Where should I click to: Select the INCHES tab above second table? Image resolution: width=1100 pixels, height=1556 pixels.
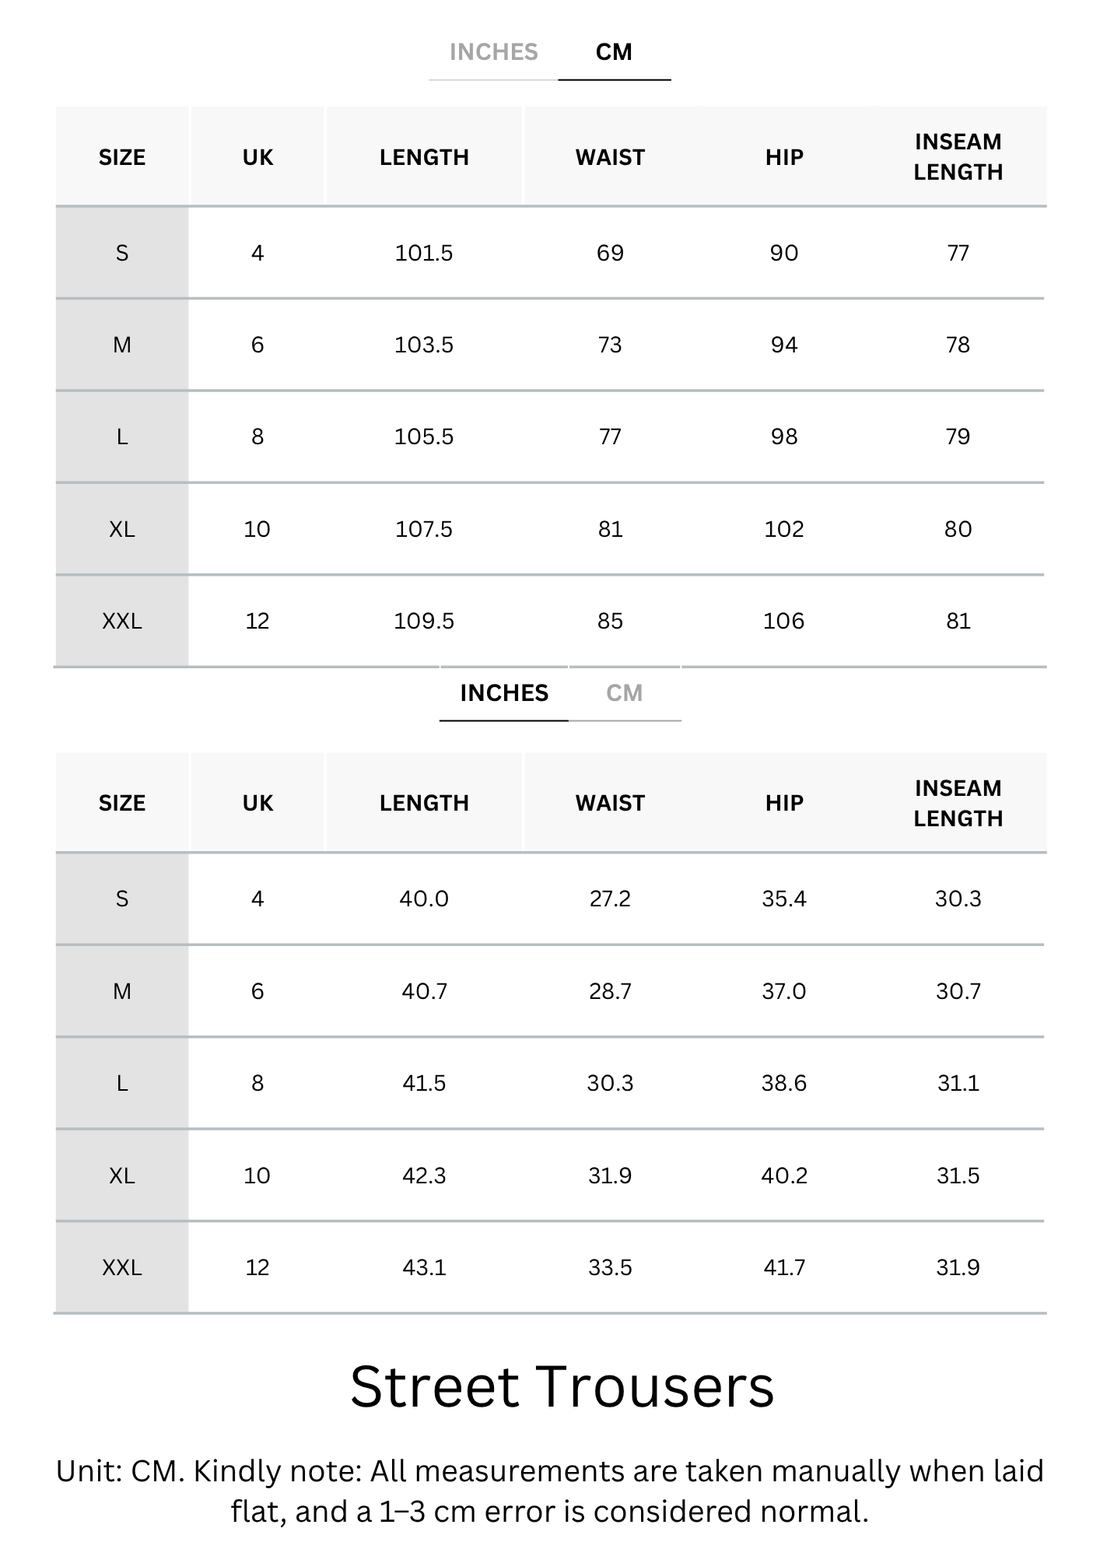coord(504,693)
